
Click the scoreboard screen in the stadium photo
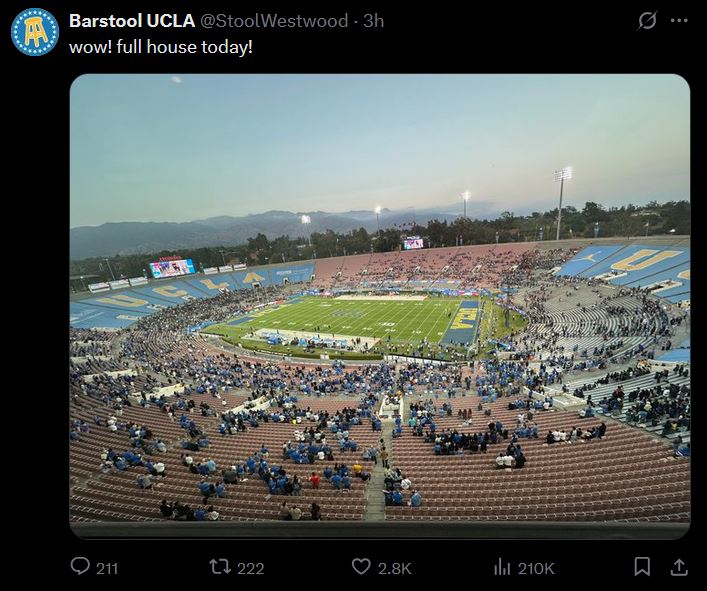tap(172, 268)
